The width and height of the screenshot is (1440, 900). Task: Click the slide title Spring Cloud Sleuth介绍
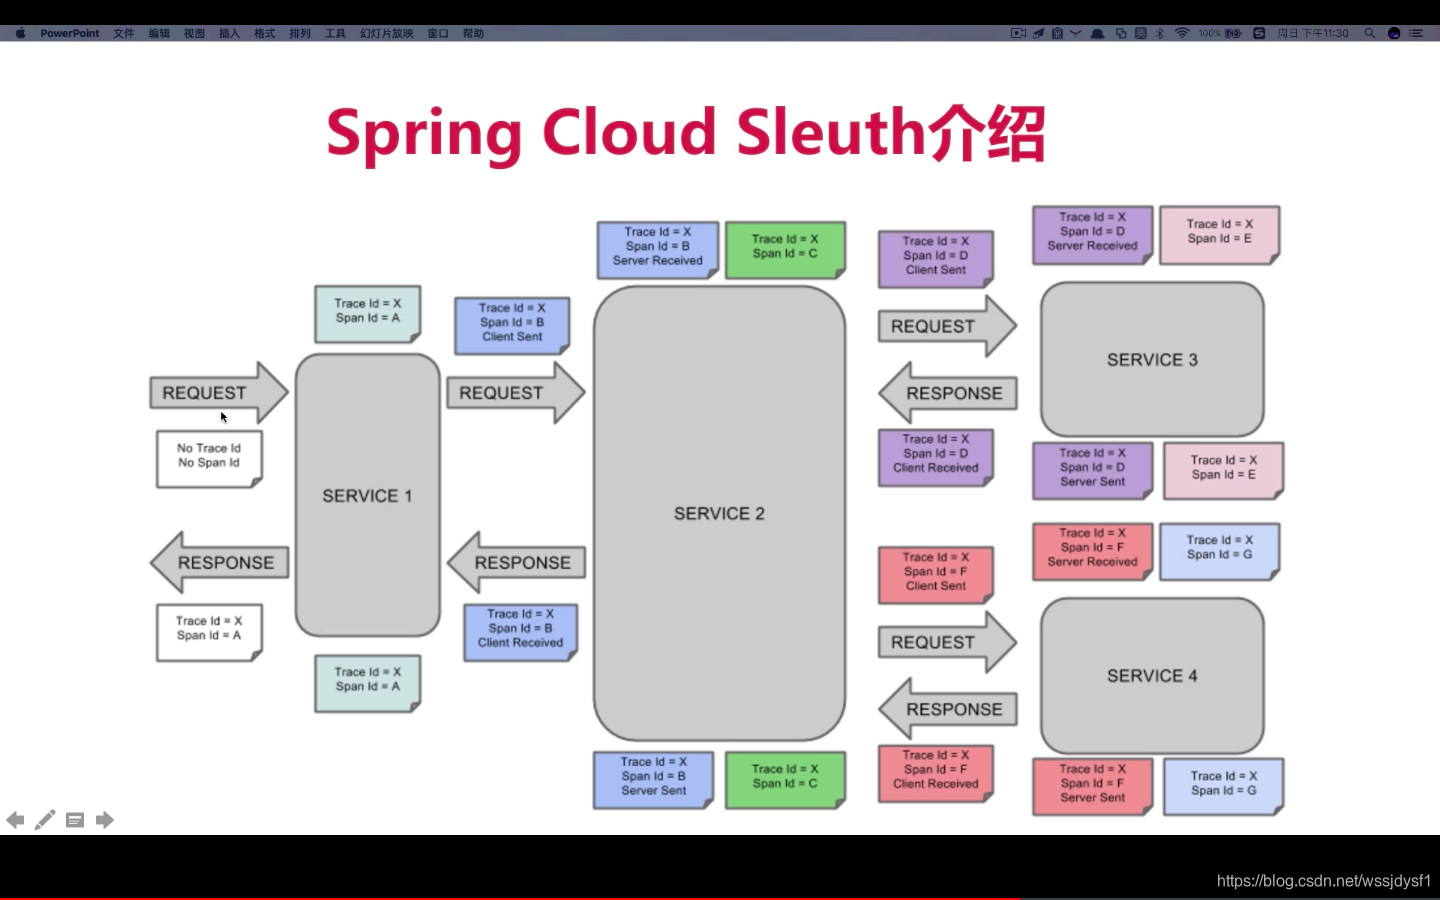click(686, 133)
